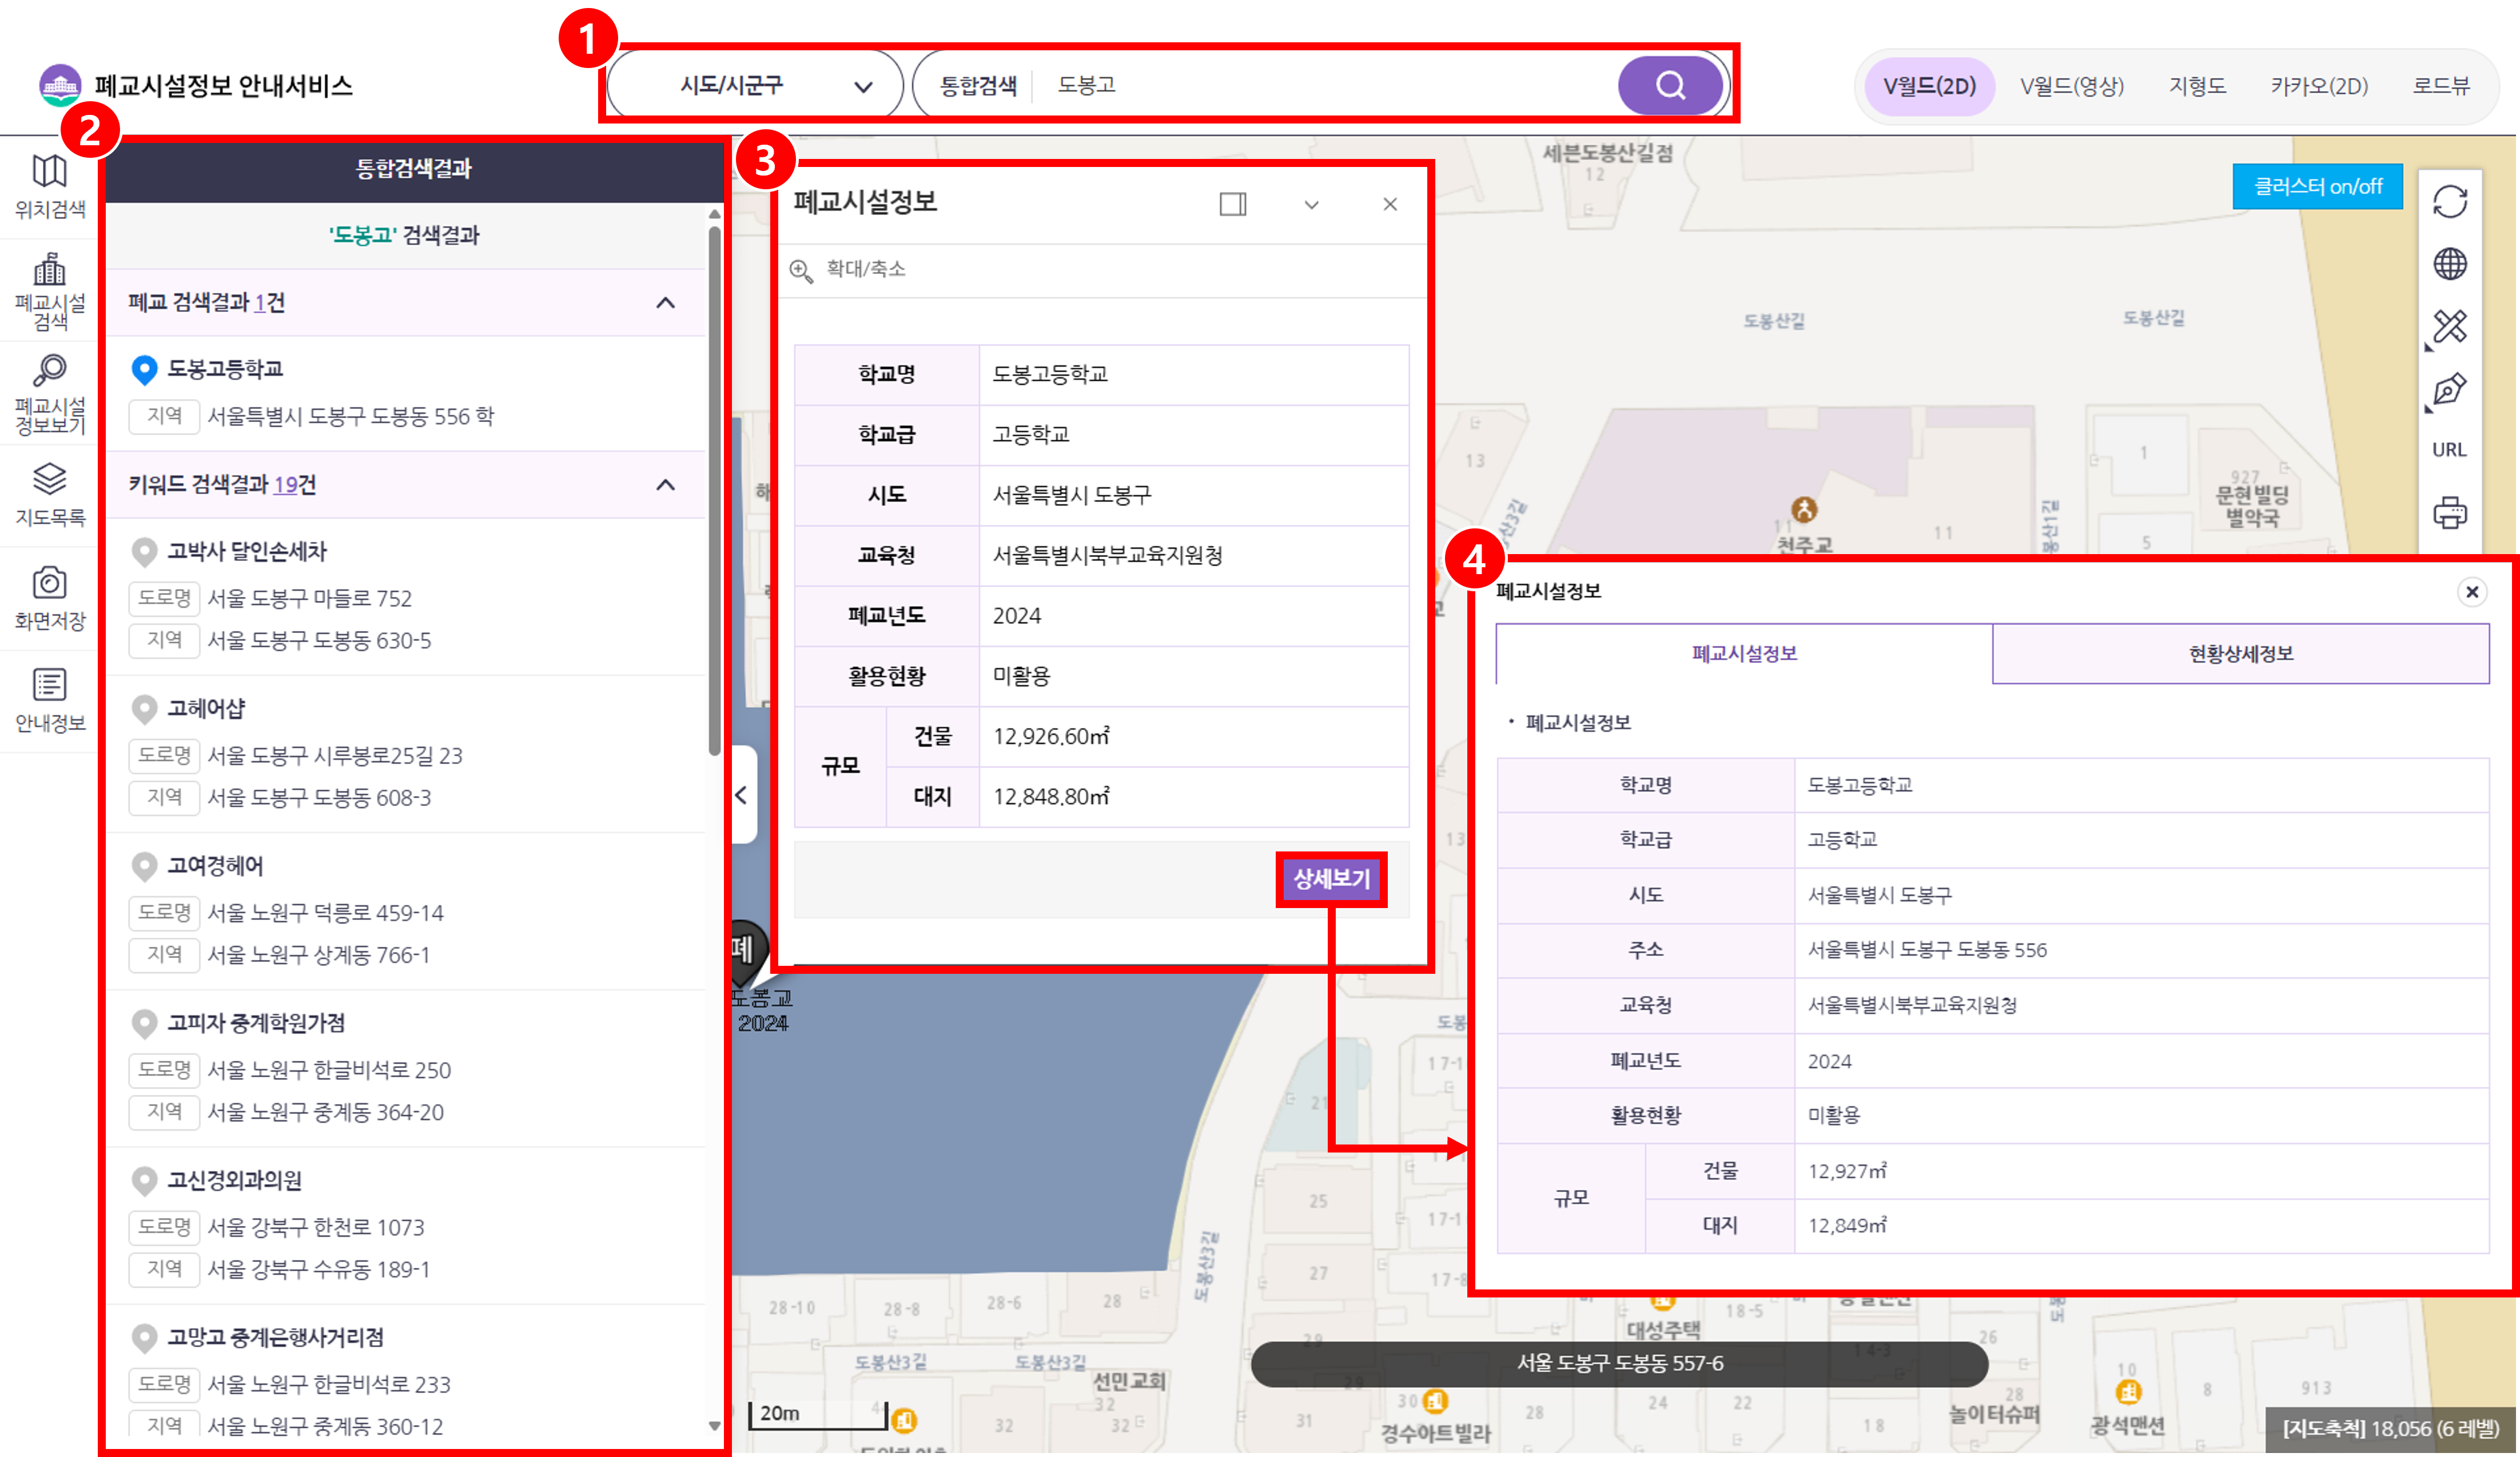
Task: Refresh the map with circular arrows icon
Action: pos(2449,200)
